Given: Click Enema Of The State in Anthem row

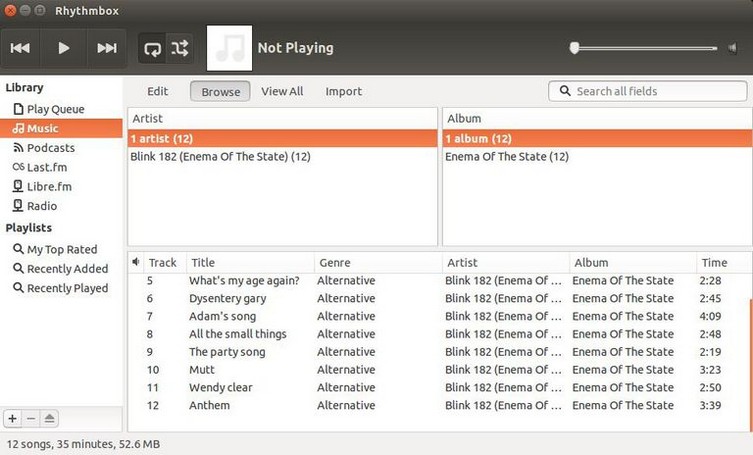Looking at the screenshot, I should [x=623, y=405].
